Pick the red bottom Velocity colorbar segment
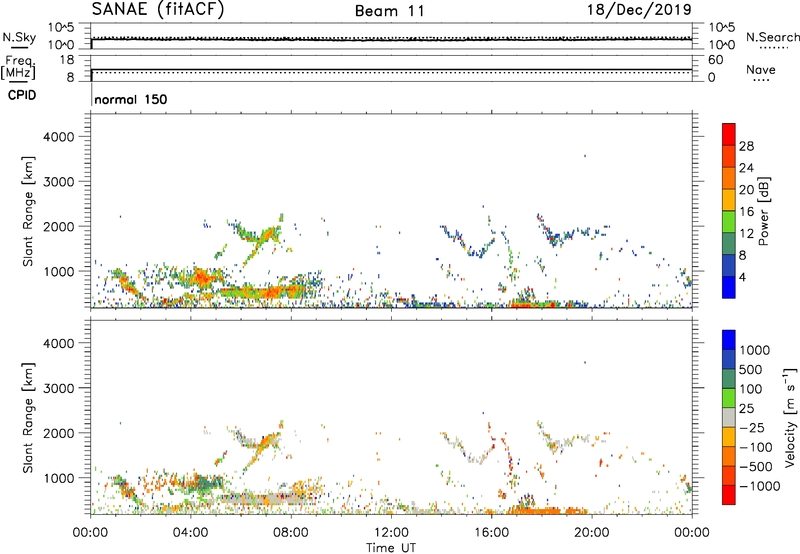The height and width of the screenshot is (554, 800). click(729, 495)
